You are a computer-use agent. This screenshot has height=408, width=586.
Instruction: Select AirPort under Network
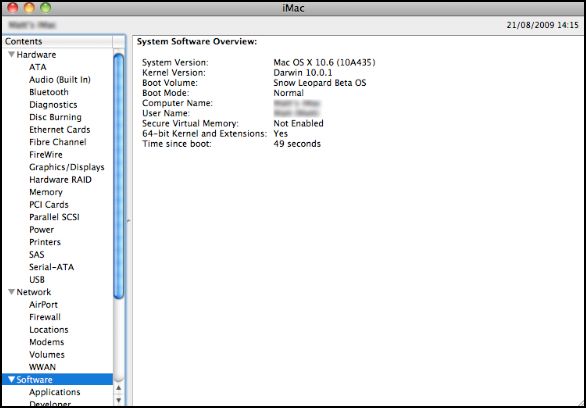point(43,305)
